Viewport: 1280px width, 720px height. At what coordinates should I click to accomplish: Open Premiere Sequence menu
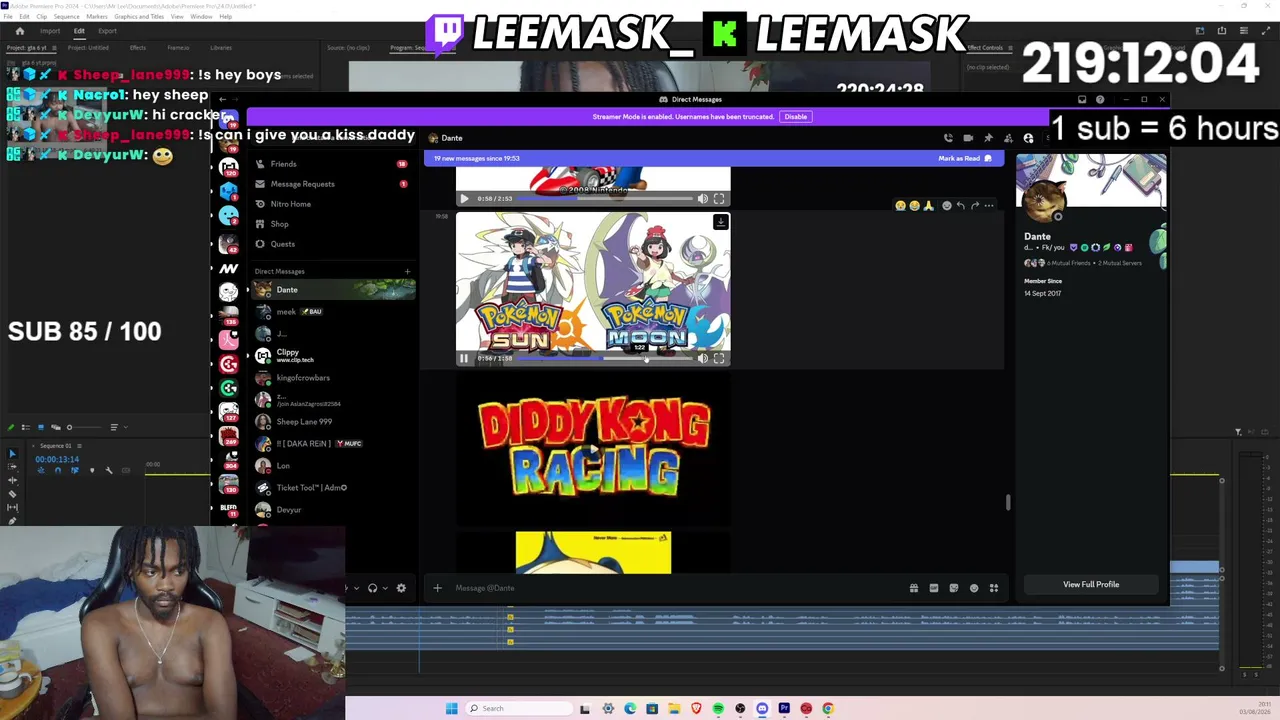pos(66,17)
